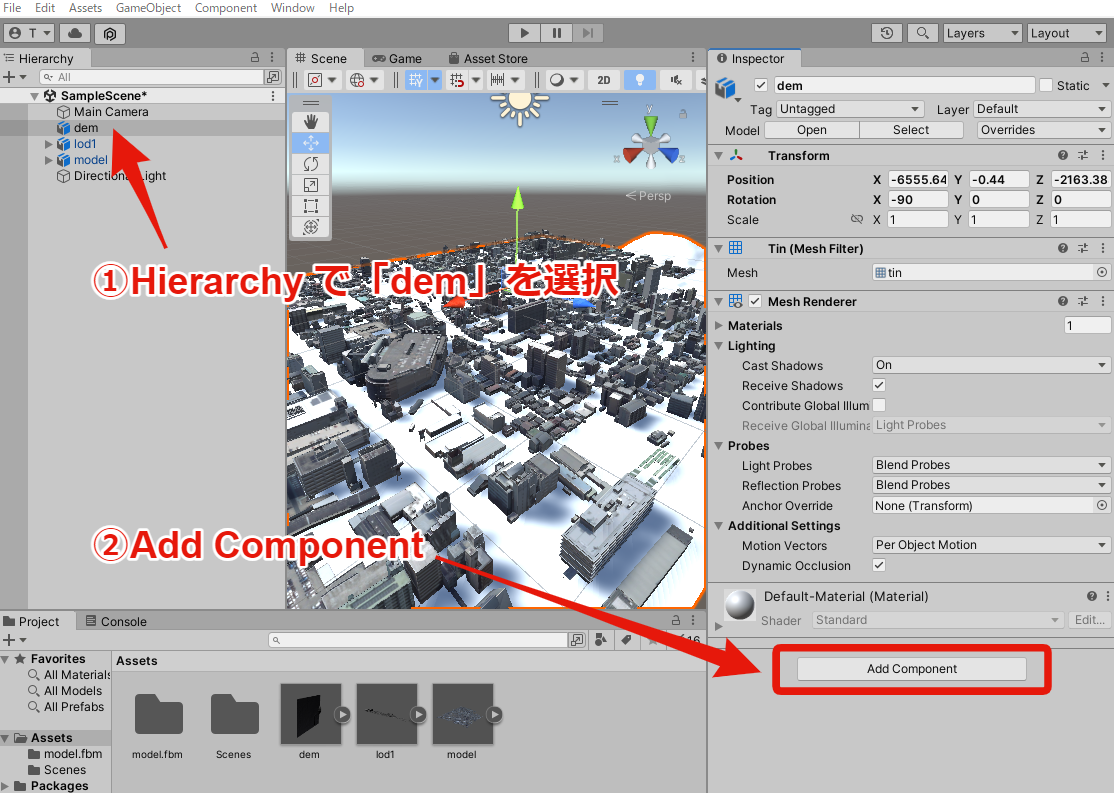The height and width of the screenshot is (793, 1114).
Task: Open the Overrides dropdown
Action: pos(1044,130)
